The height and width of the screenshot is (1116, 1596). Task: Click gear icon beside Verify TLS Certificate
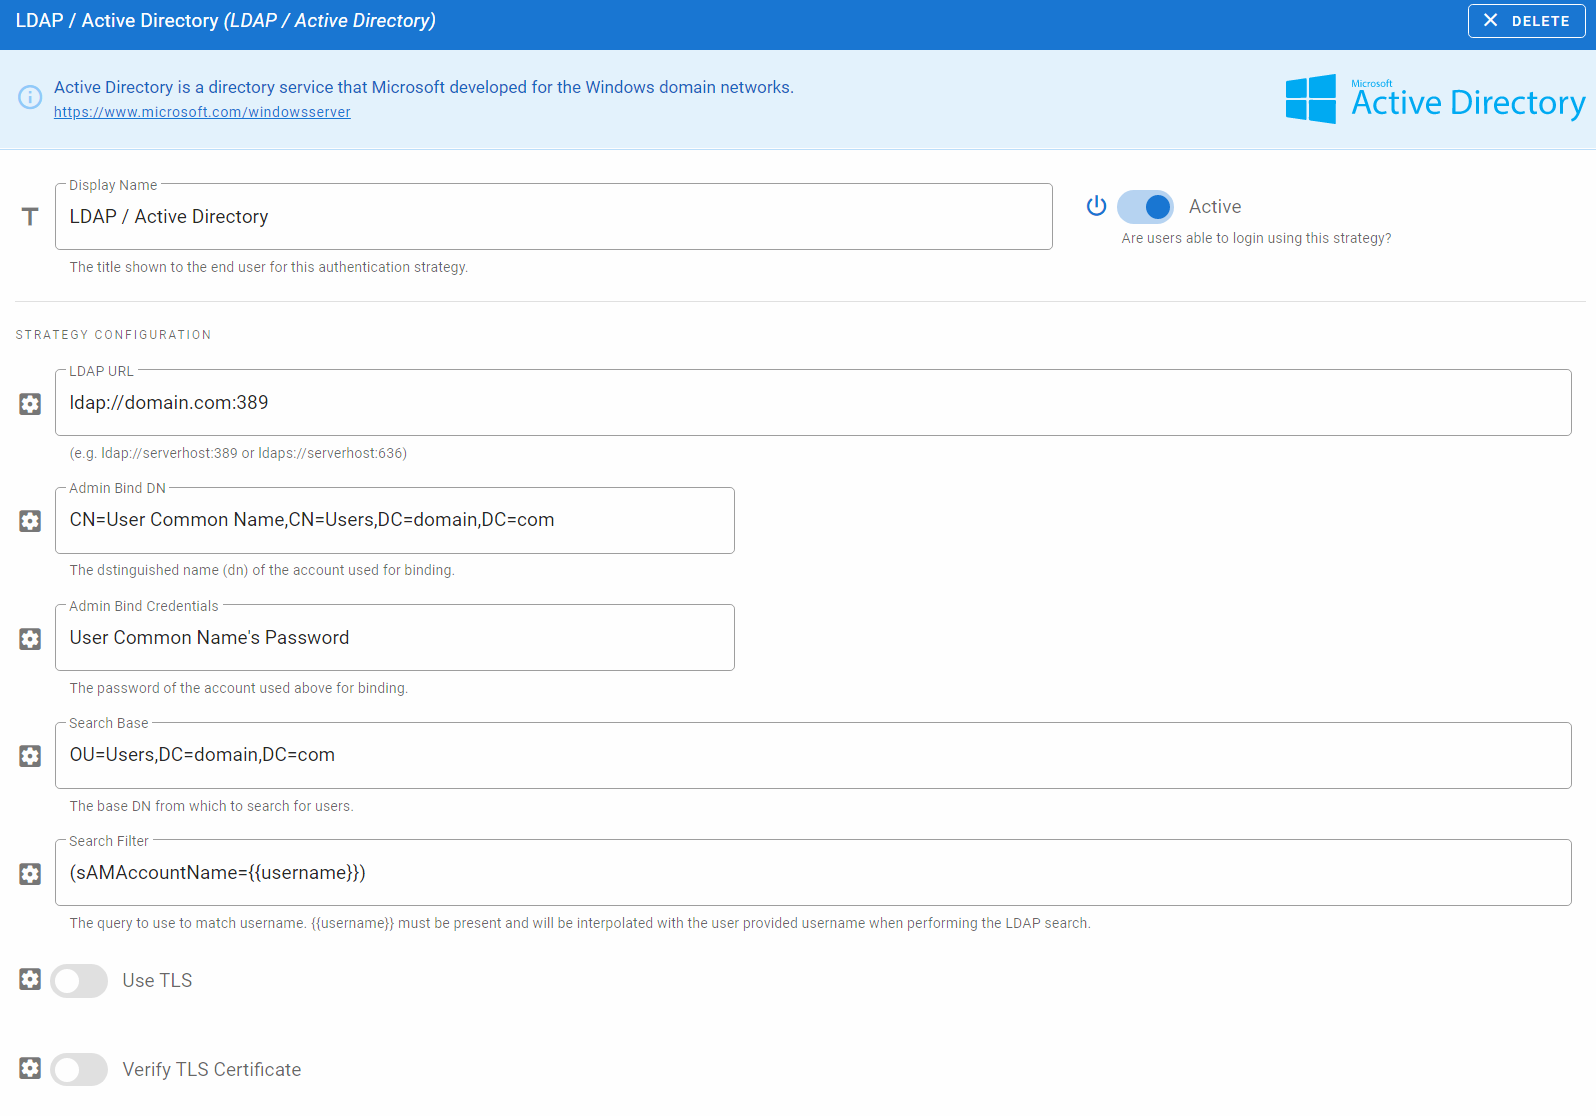click(x=30, y=1068)
